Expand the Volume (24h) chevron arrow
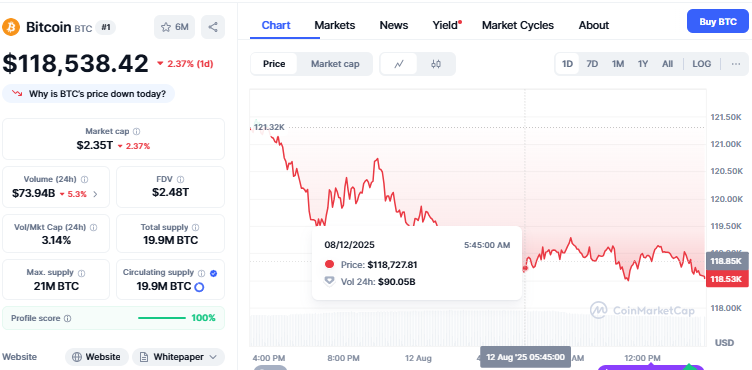Viewport: 752px width, 370px height. [95, 194]
